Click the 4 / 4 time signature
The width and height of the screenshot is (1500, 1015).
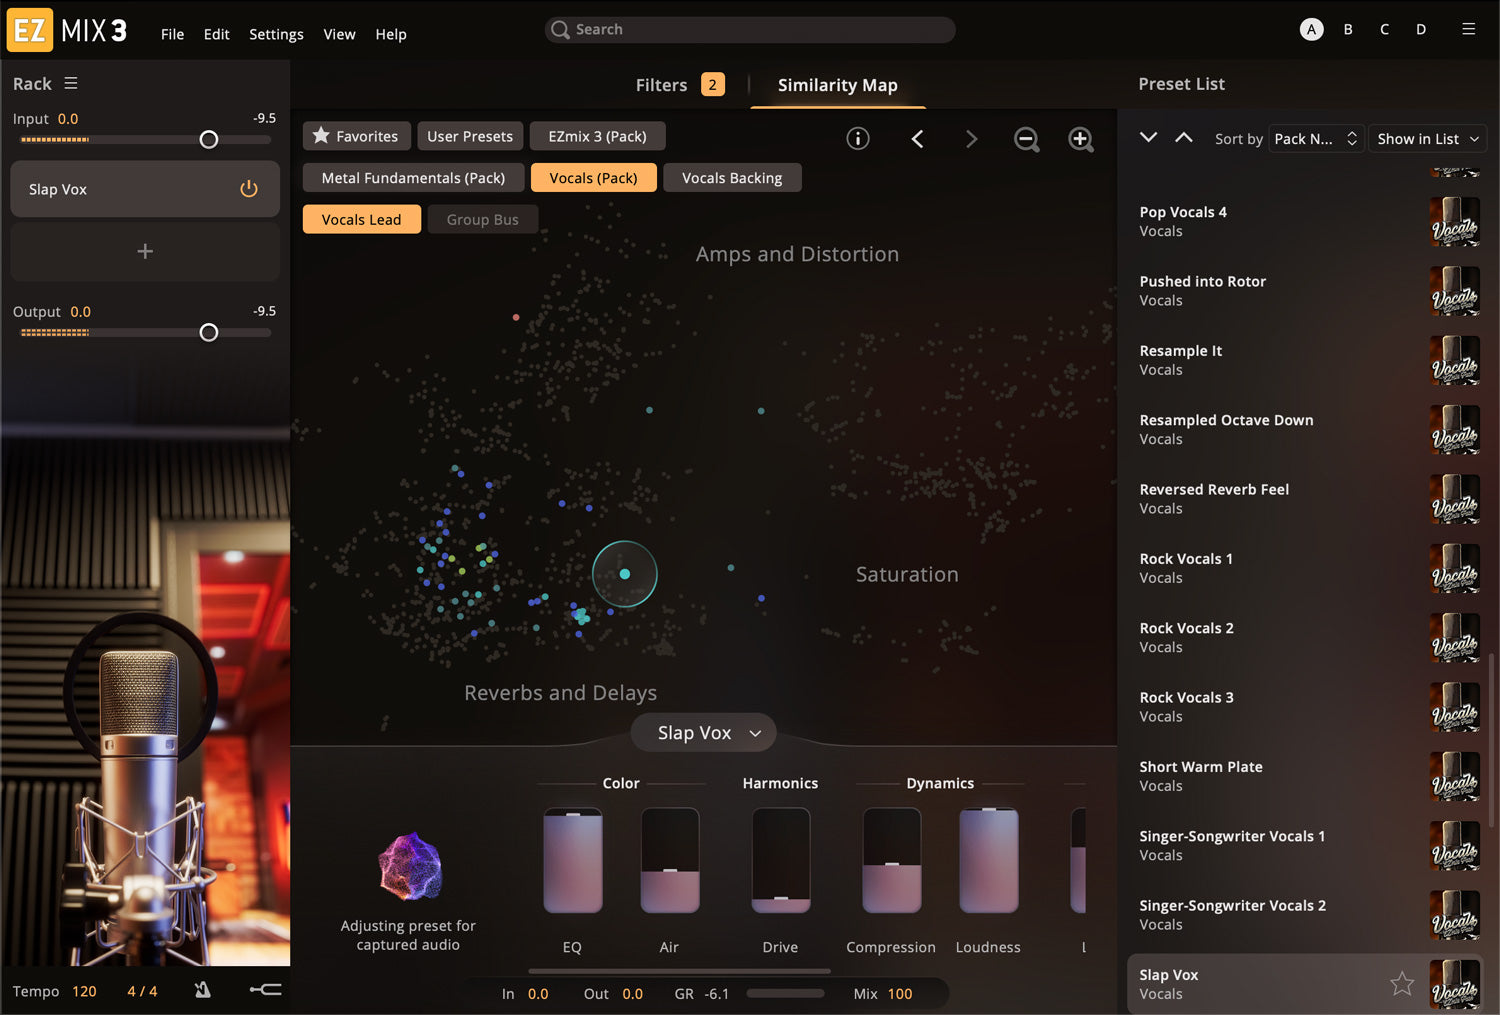[142, 991]
